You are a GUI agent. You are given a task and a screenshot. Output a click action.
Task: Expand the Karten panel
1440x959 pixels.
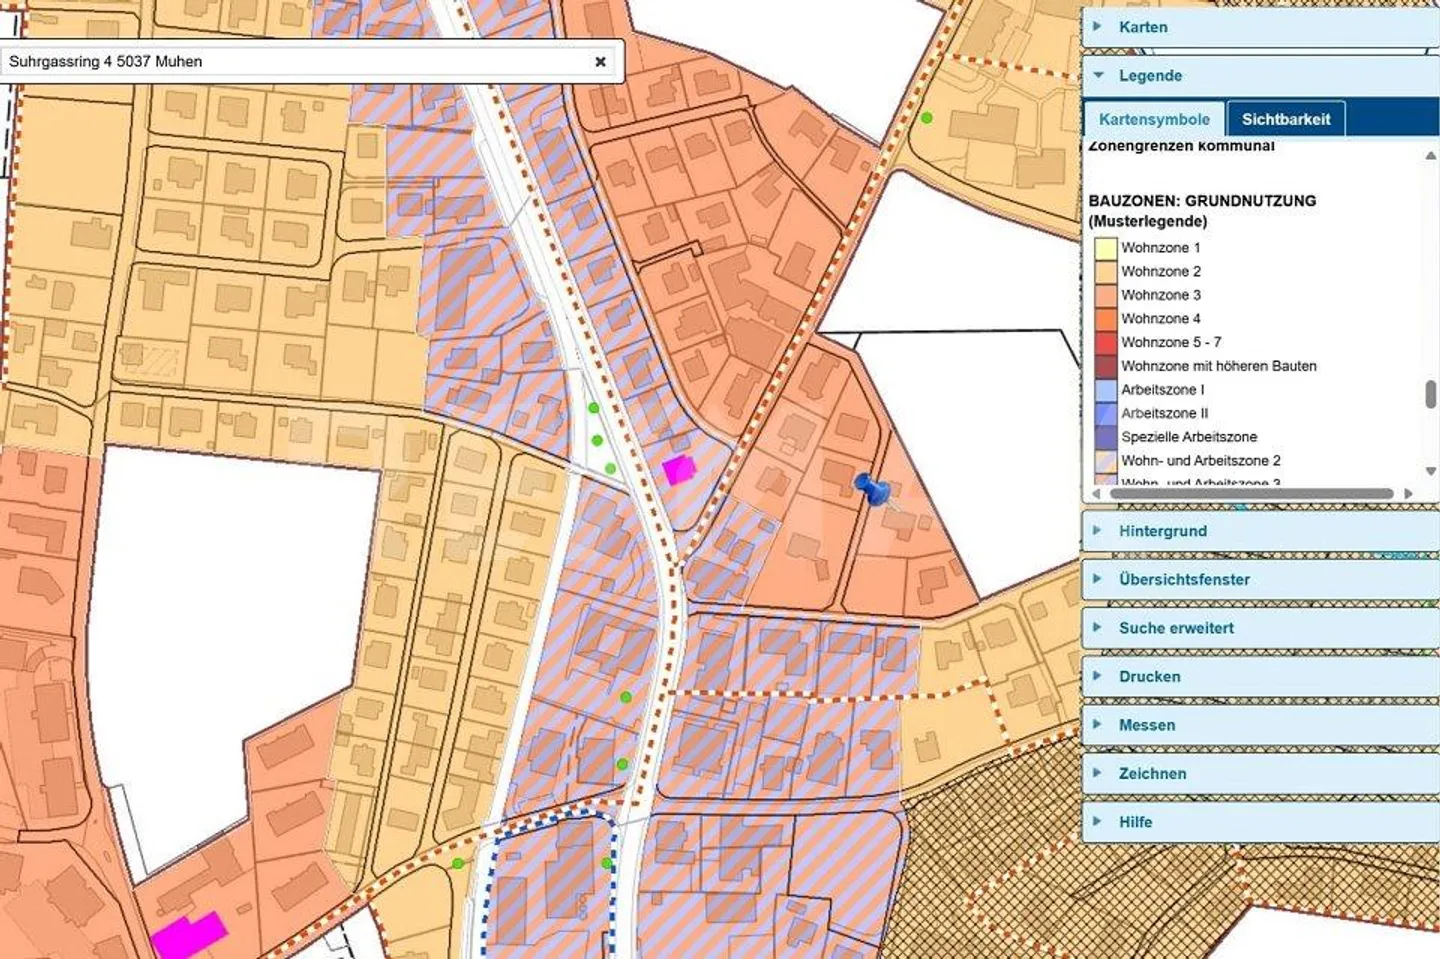[x=1143, y=27]
